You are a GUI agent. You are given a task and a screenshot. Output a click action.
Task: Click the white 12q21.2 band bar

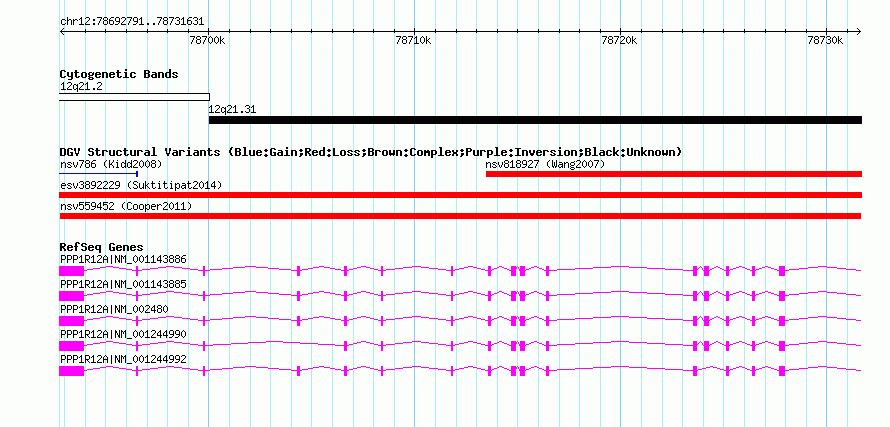pyautogui.click(x=135, y=97)
